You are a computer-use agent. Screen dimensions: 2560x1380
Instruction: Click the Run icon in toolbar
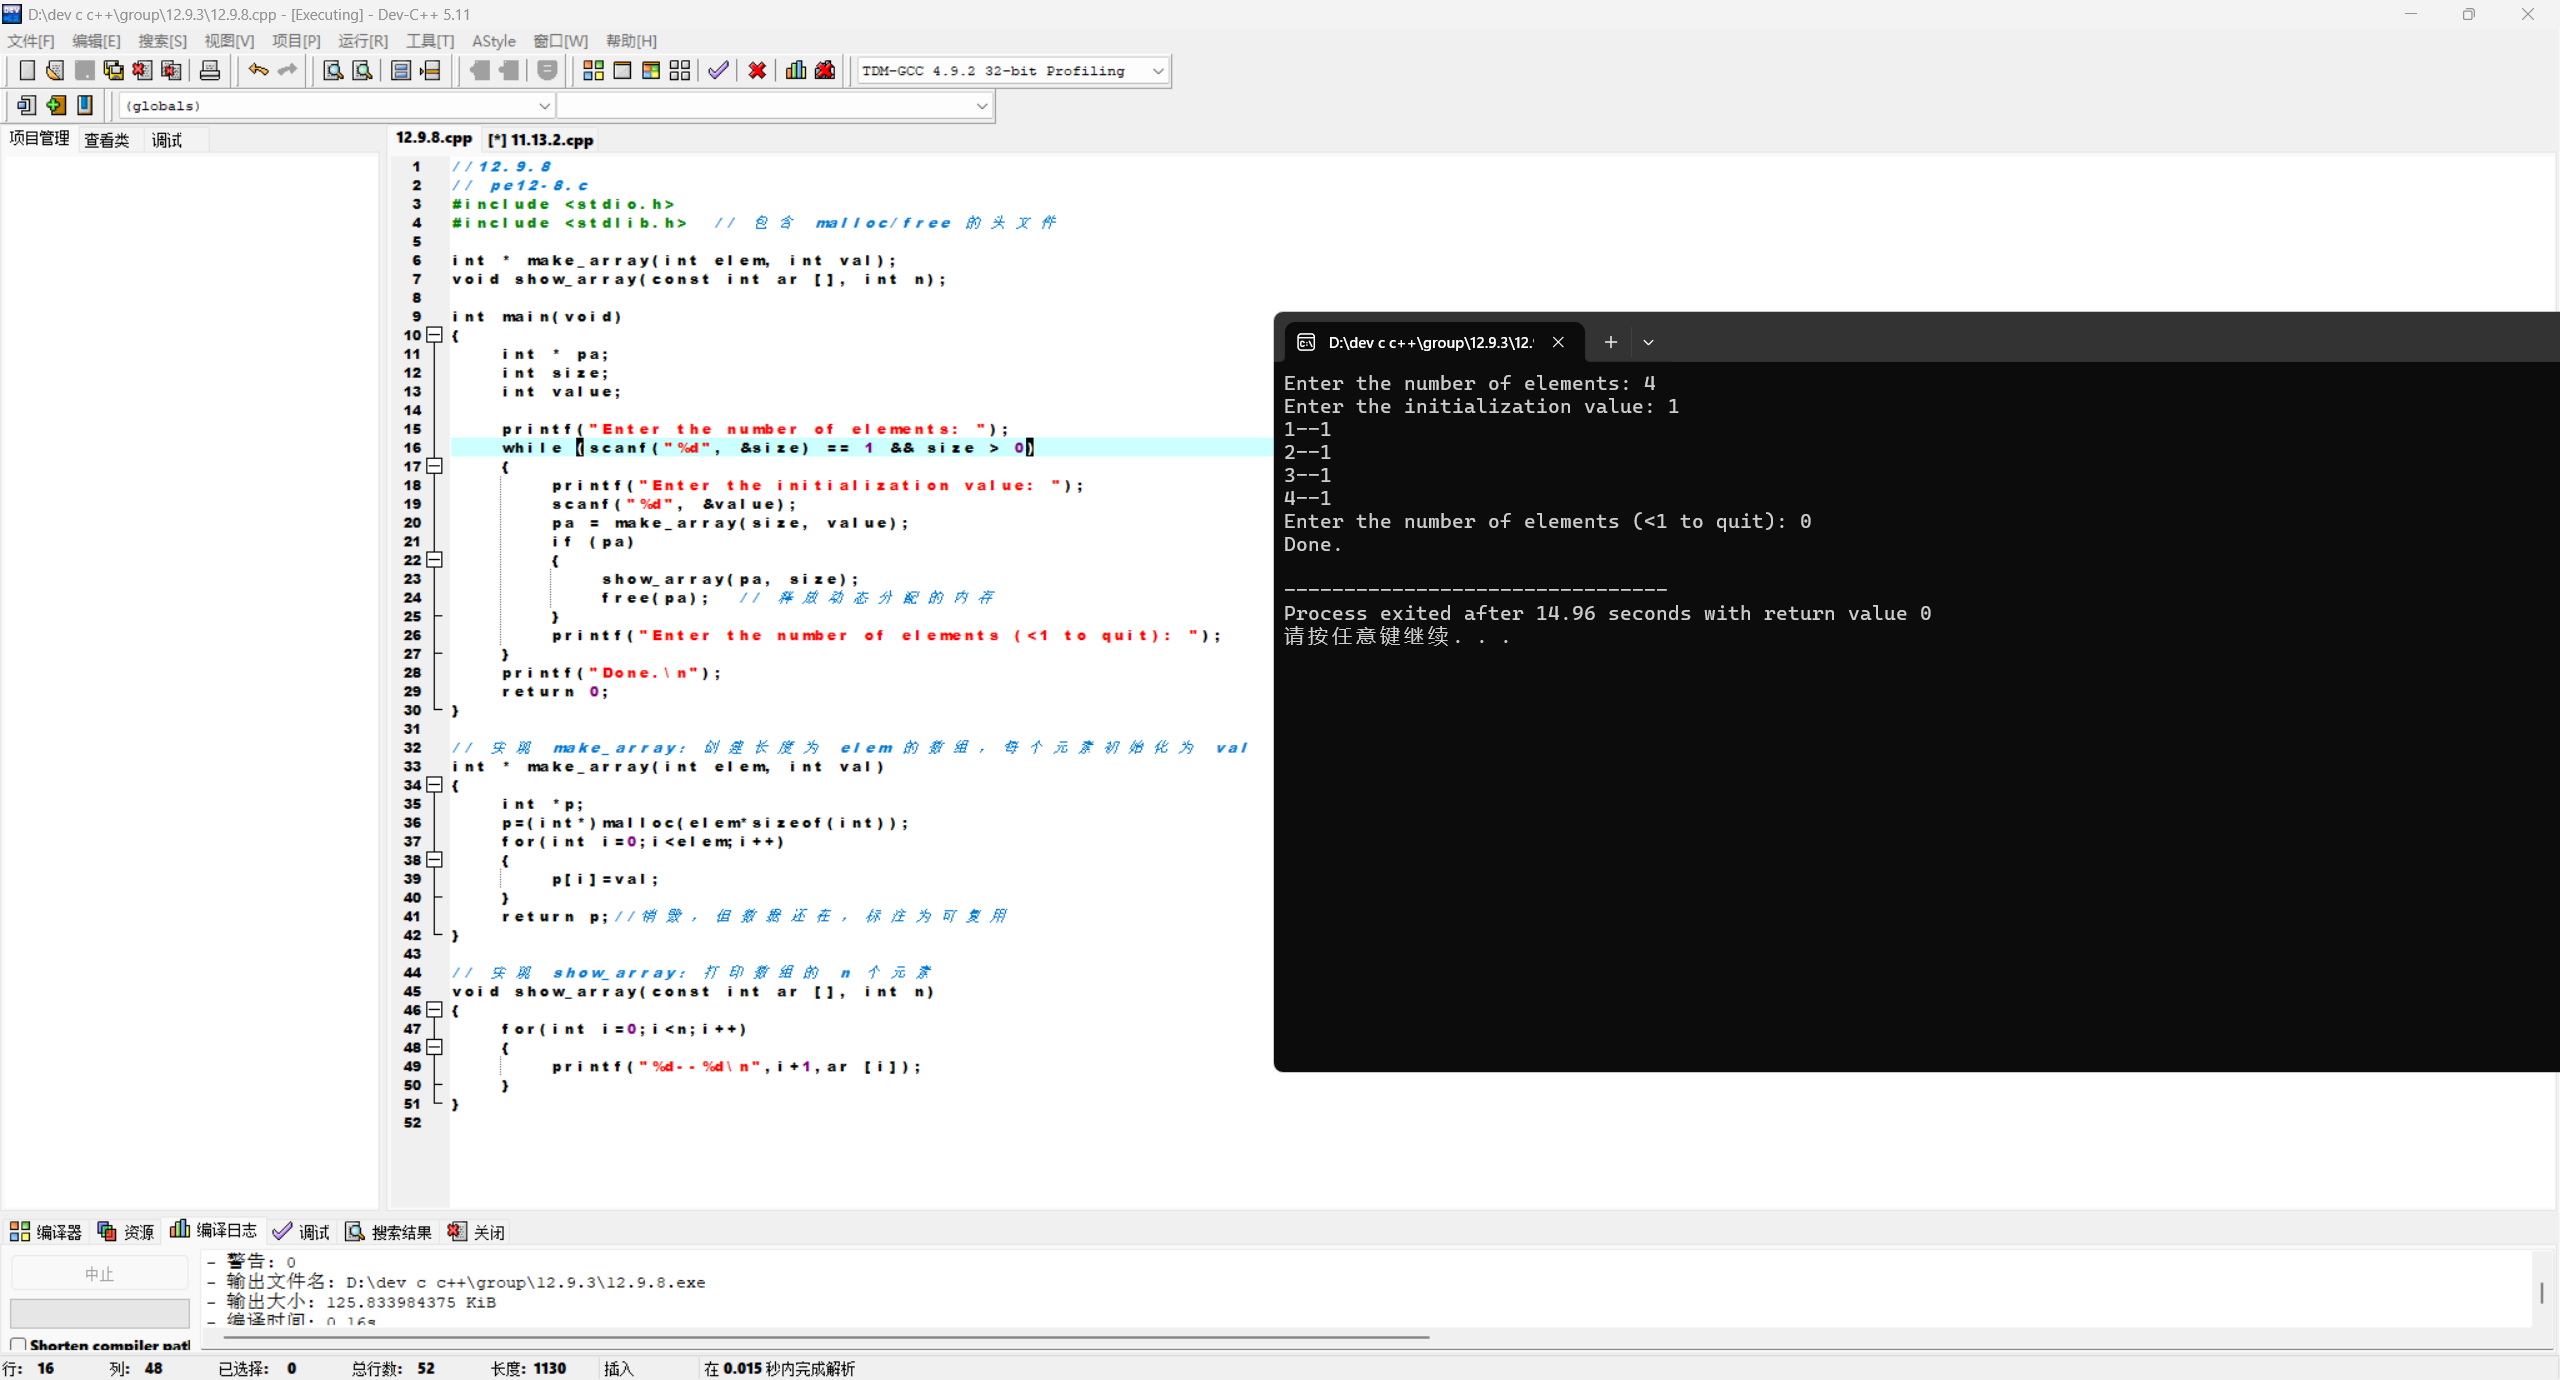click(x=622, y=70)
